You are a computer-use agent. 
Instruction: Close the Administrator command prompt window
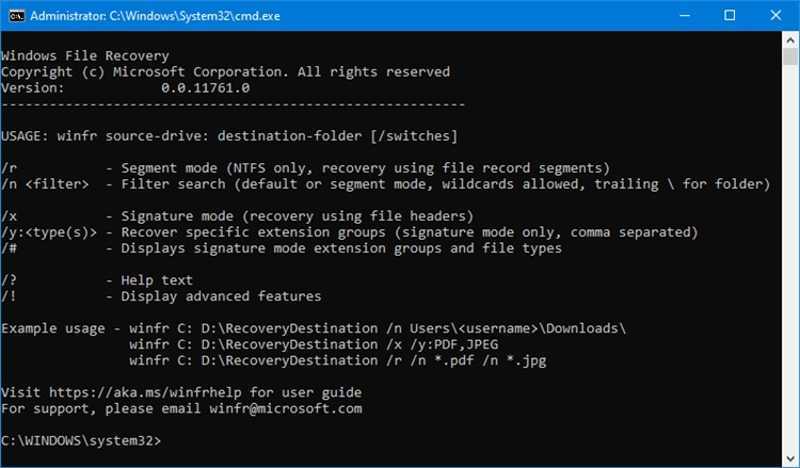coord(776,15)
